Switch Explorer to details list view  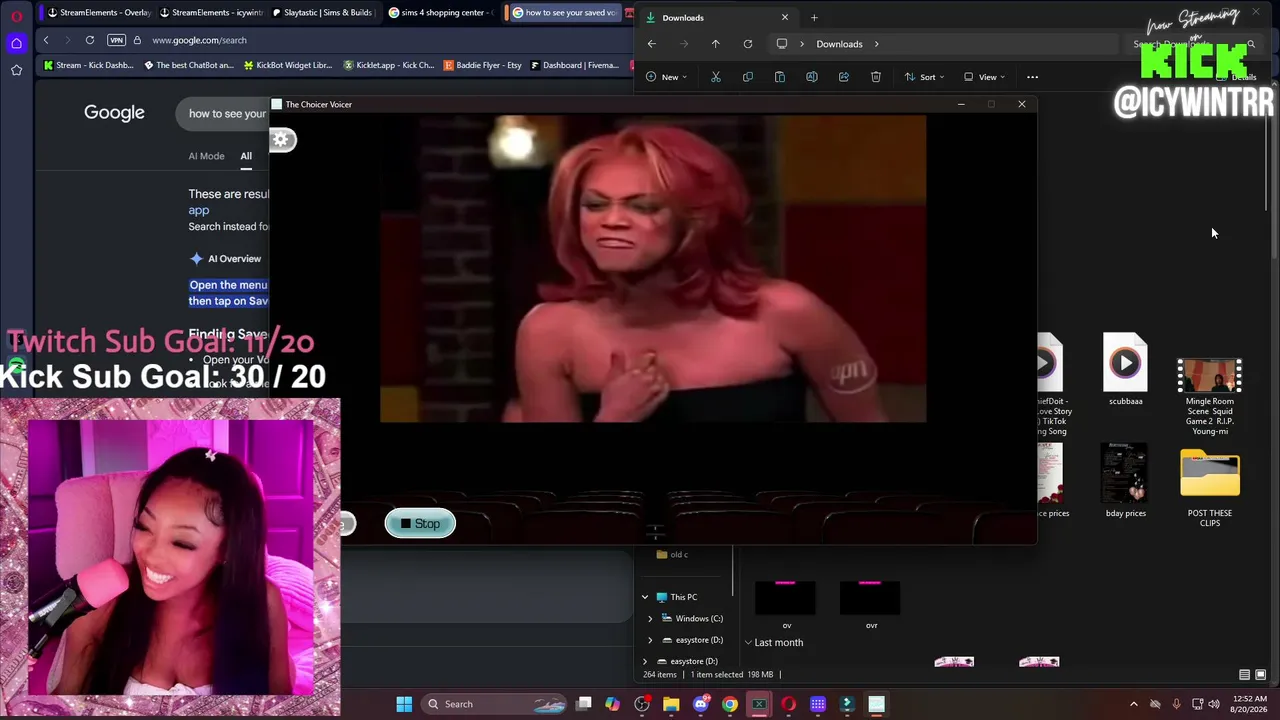coord(1244,675)
